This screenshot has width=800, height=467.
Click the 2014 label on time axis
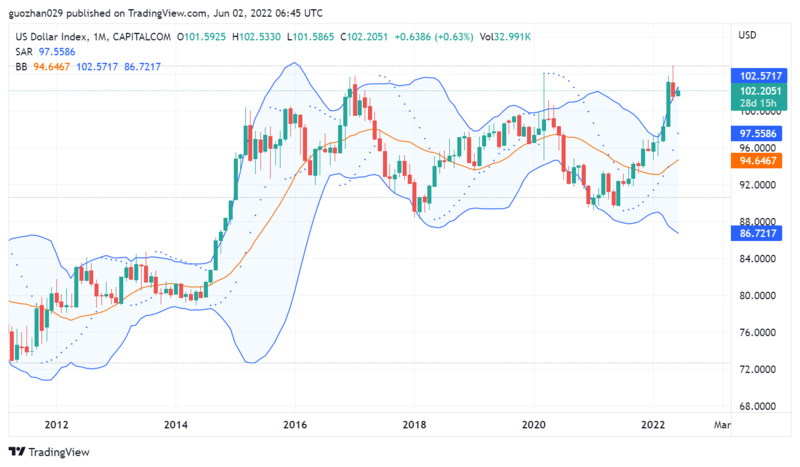tap(176, 425)
